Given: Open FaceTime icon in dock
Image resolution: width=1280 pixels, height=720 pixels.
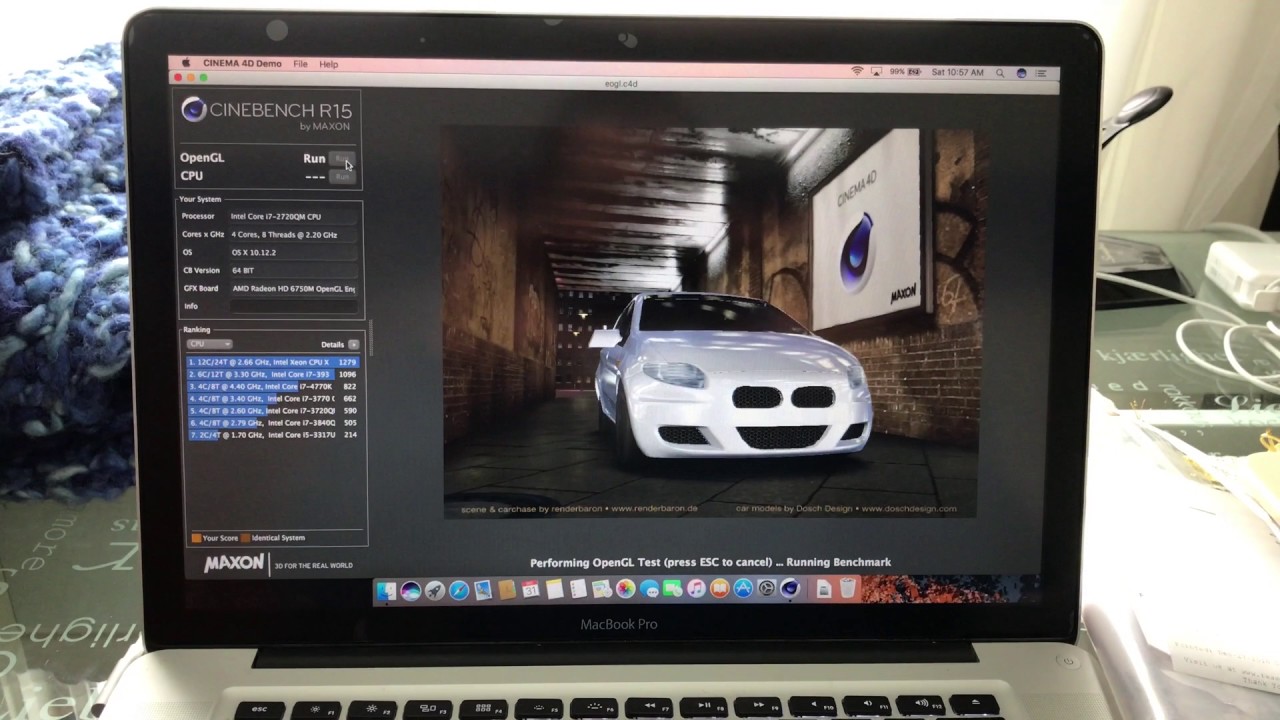Looking at the screenshot, I should point(673,590).
